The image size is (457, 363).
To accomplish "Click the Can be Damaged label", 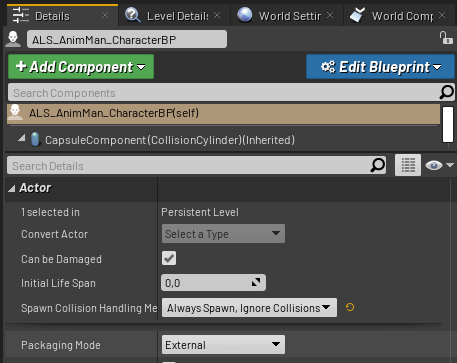I will coord(61,259).
